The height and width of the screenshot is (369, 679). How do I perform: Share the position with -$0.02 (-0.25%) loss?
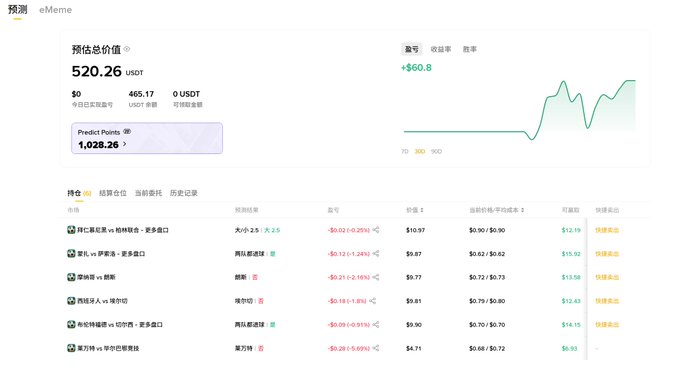(376, 230)
